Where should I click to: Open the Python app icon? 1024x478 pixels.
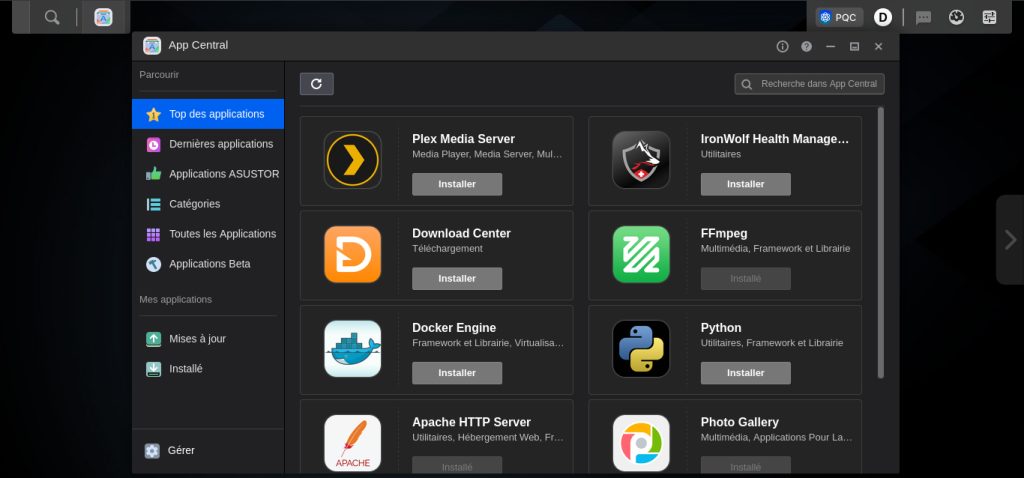pyautogui.click(x=641, y=349)
